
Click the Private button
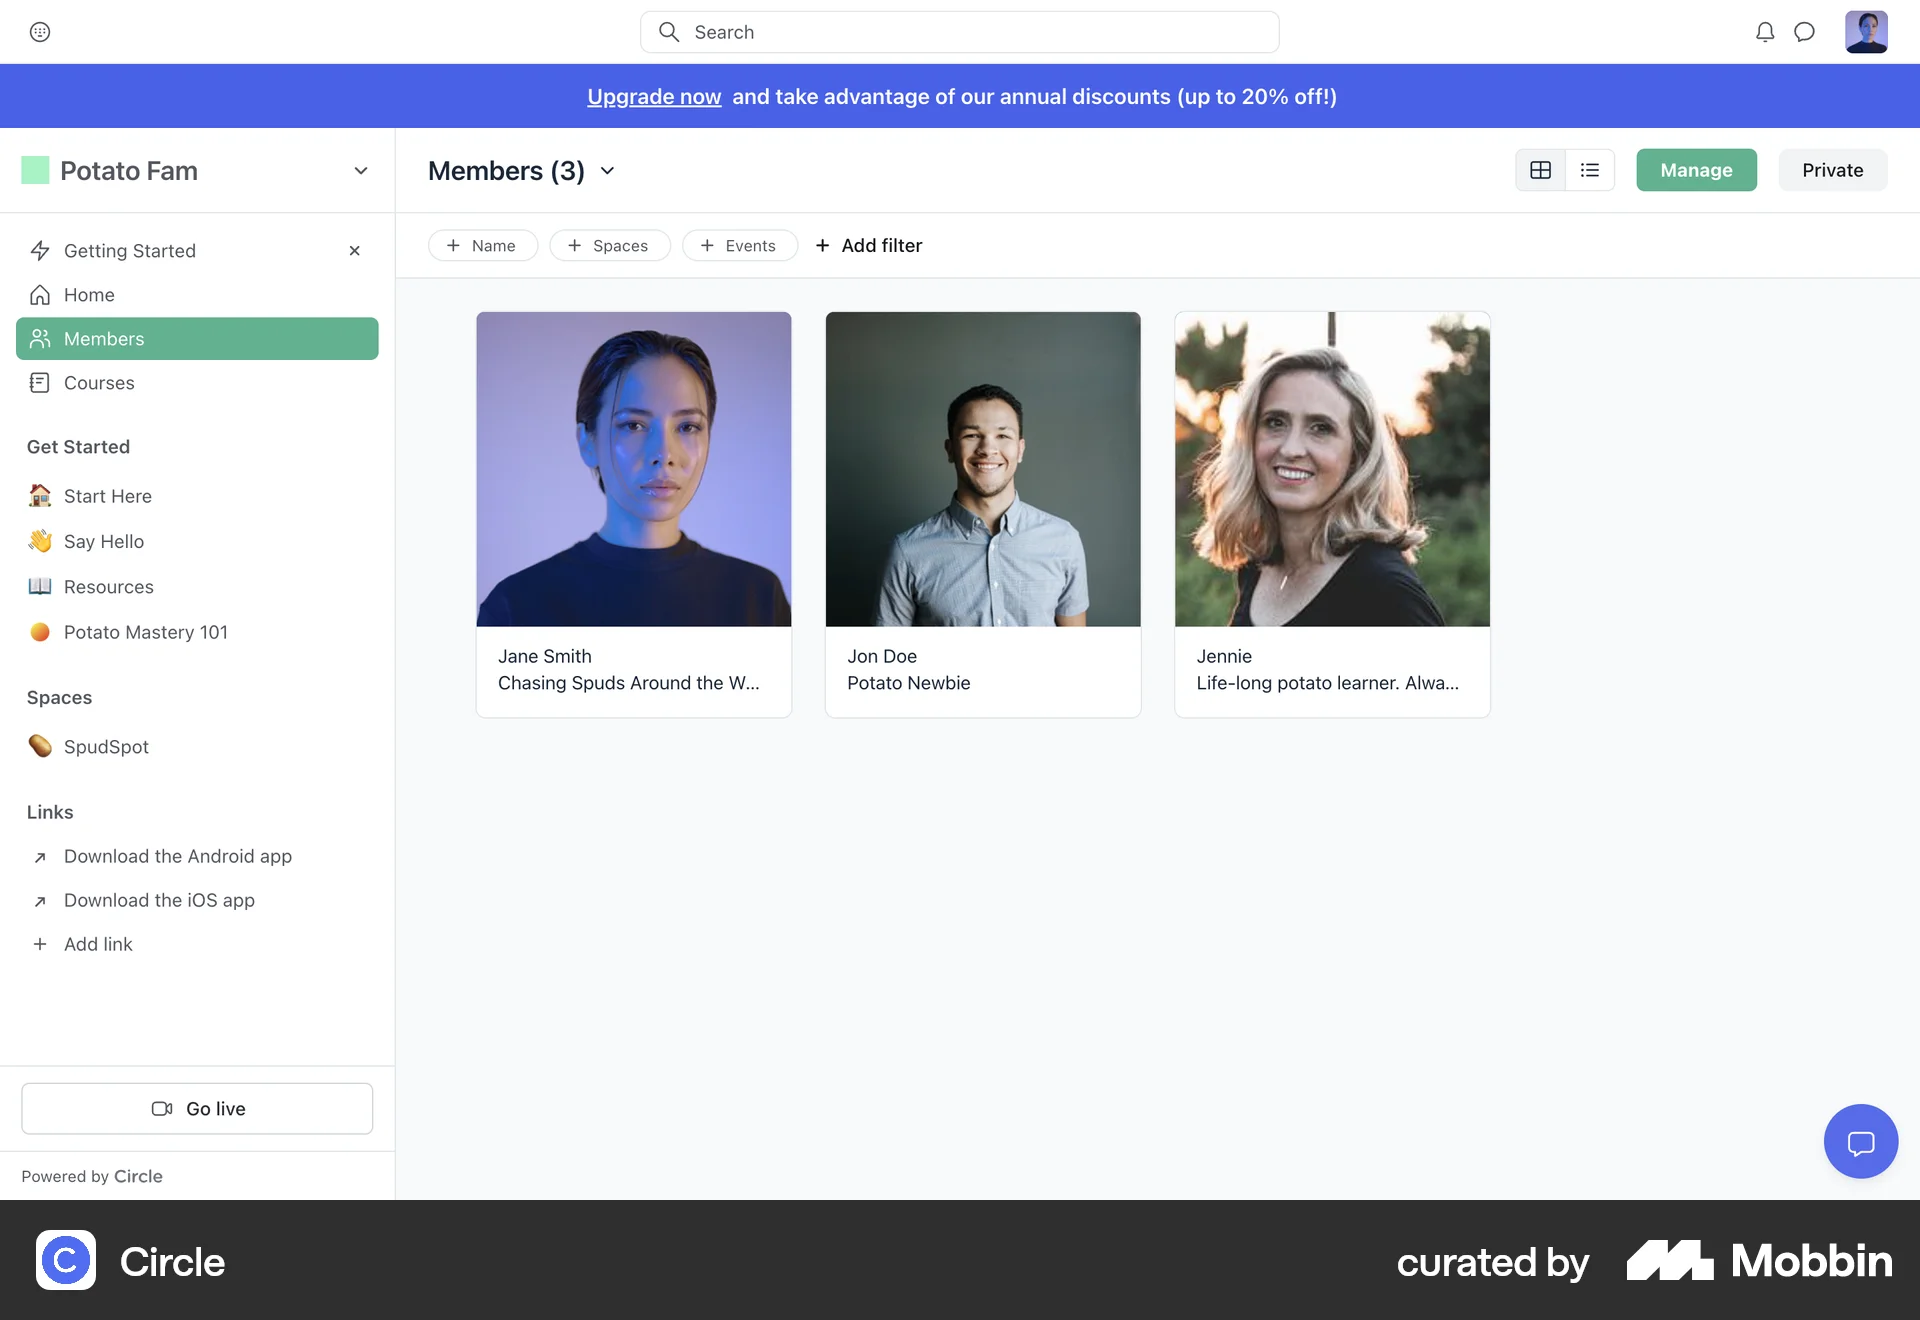(1832, 170)
